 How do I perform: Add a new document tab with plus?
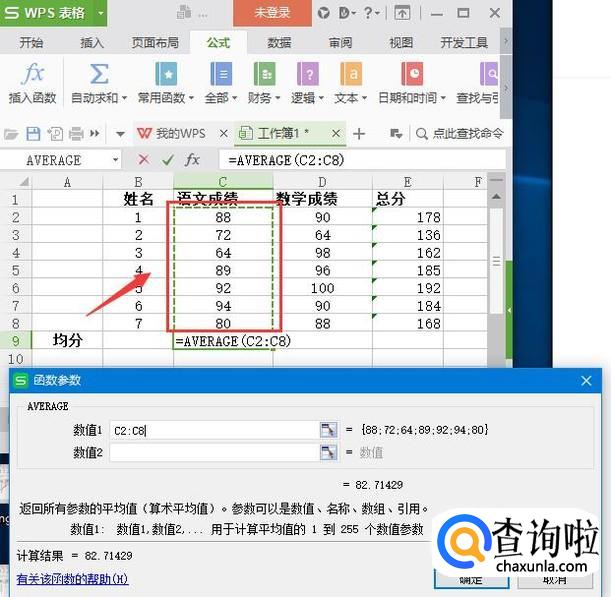[359, 134]
